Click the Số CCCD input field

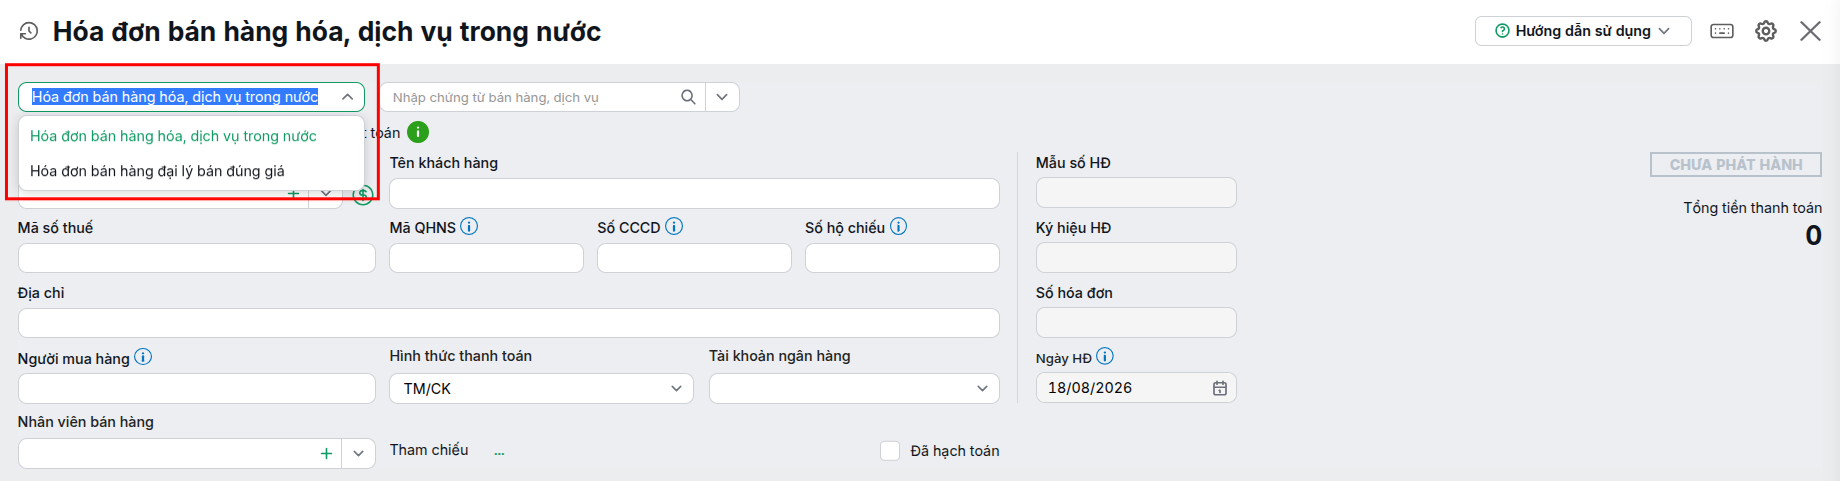pyautogui.click(x=694, y=258)
